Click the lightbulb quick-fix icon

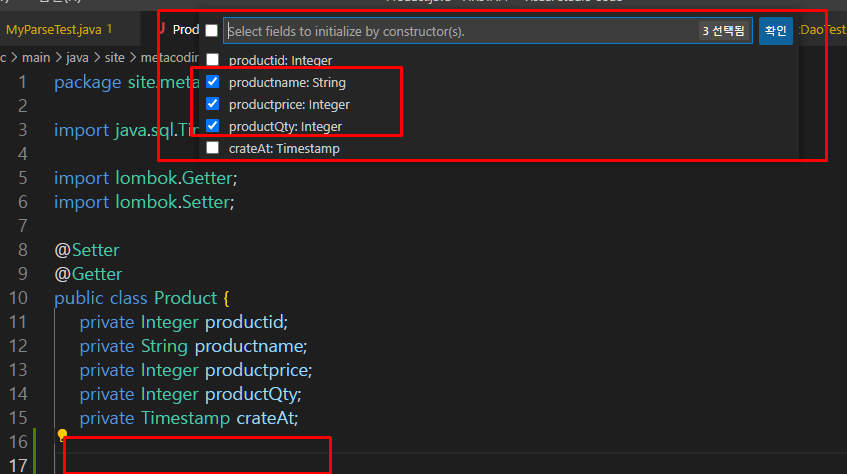pyautogui.click(x=62, y=435)
